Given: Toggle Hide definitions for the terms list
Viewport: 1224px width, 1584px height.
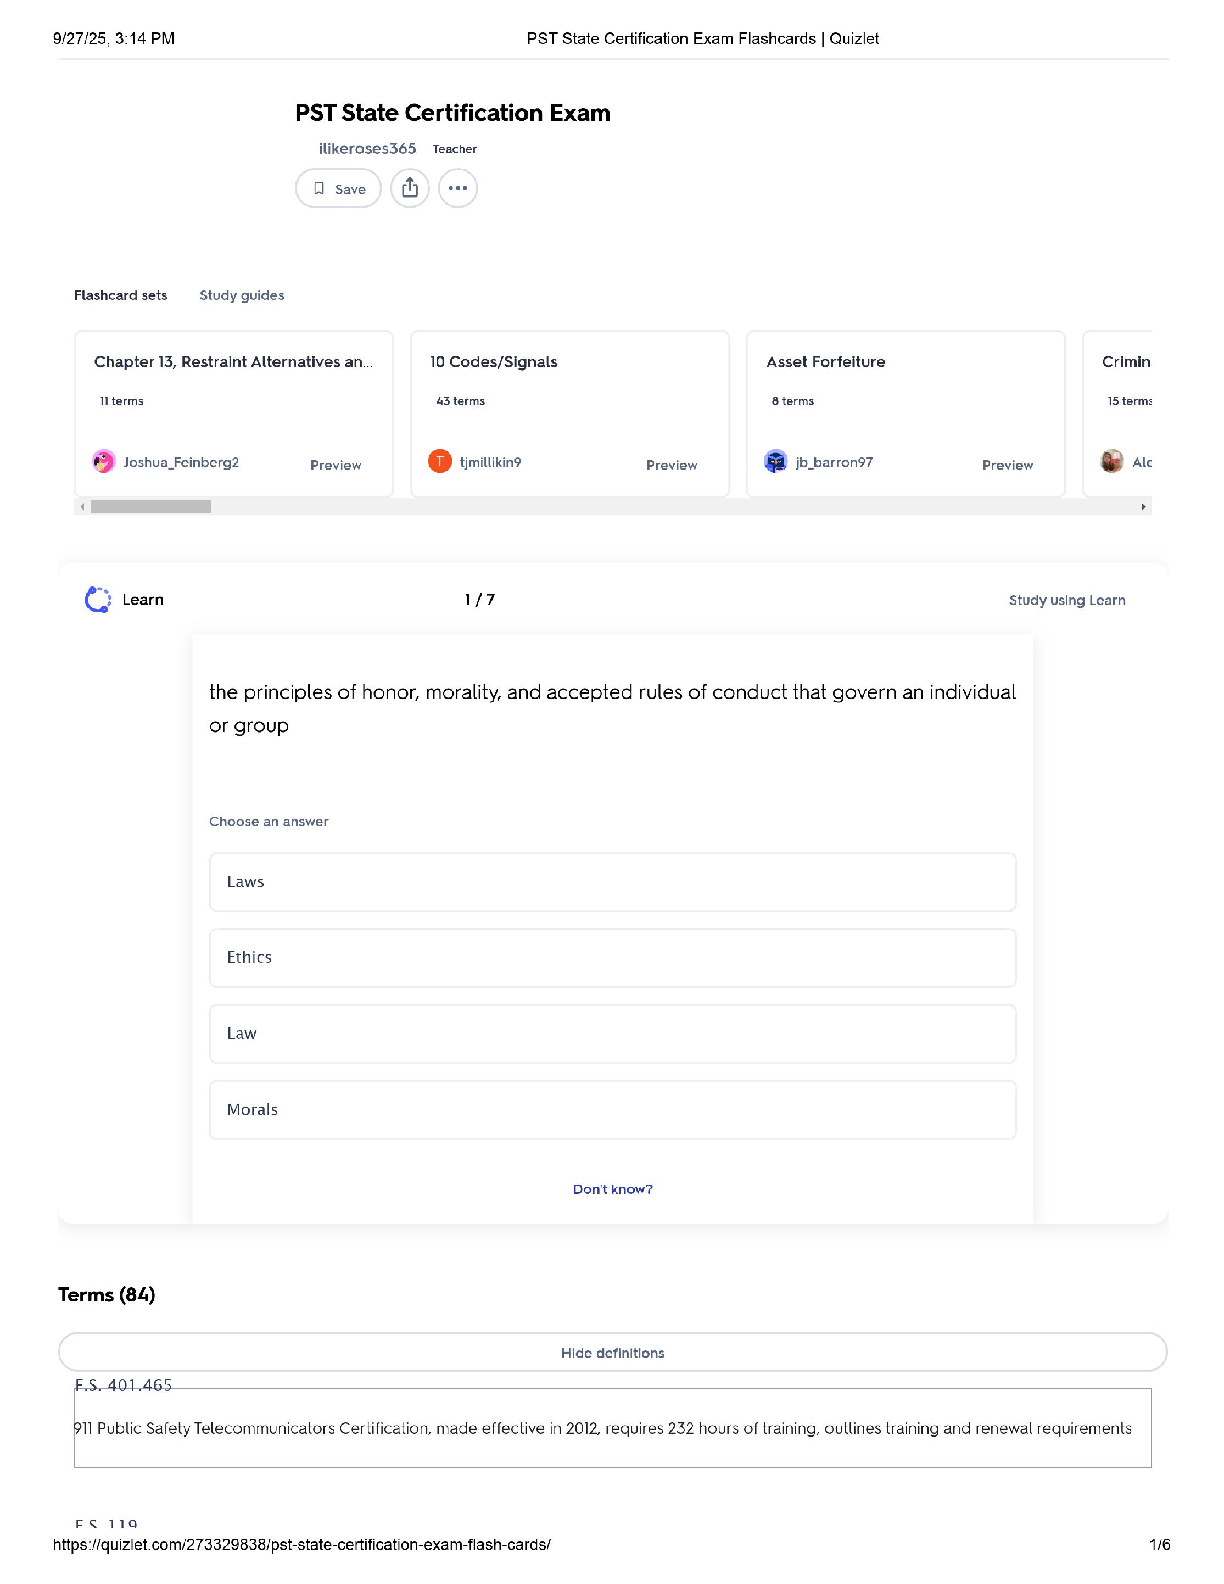Looking at the screenshot, I should 612,1352.
